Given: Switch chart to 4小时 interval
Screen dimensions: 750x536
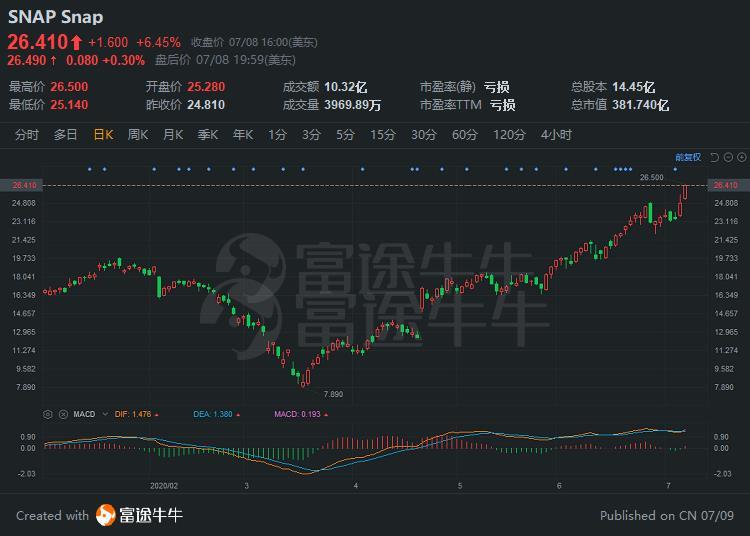Looking at the screenshot, I should [556, 135].
